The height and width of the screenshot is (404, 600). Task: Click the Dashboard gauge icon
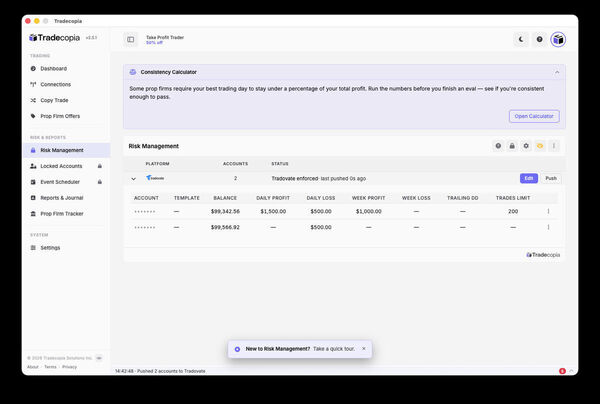coord(33,68)
